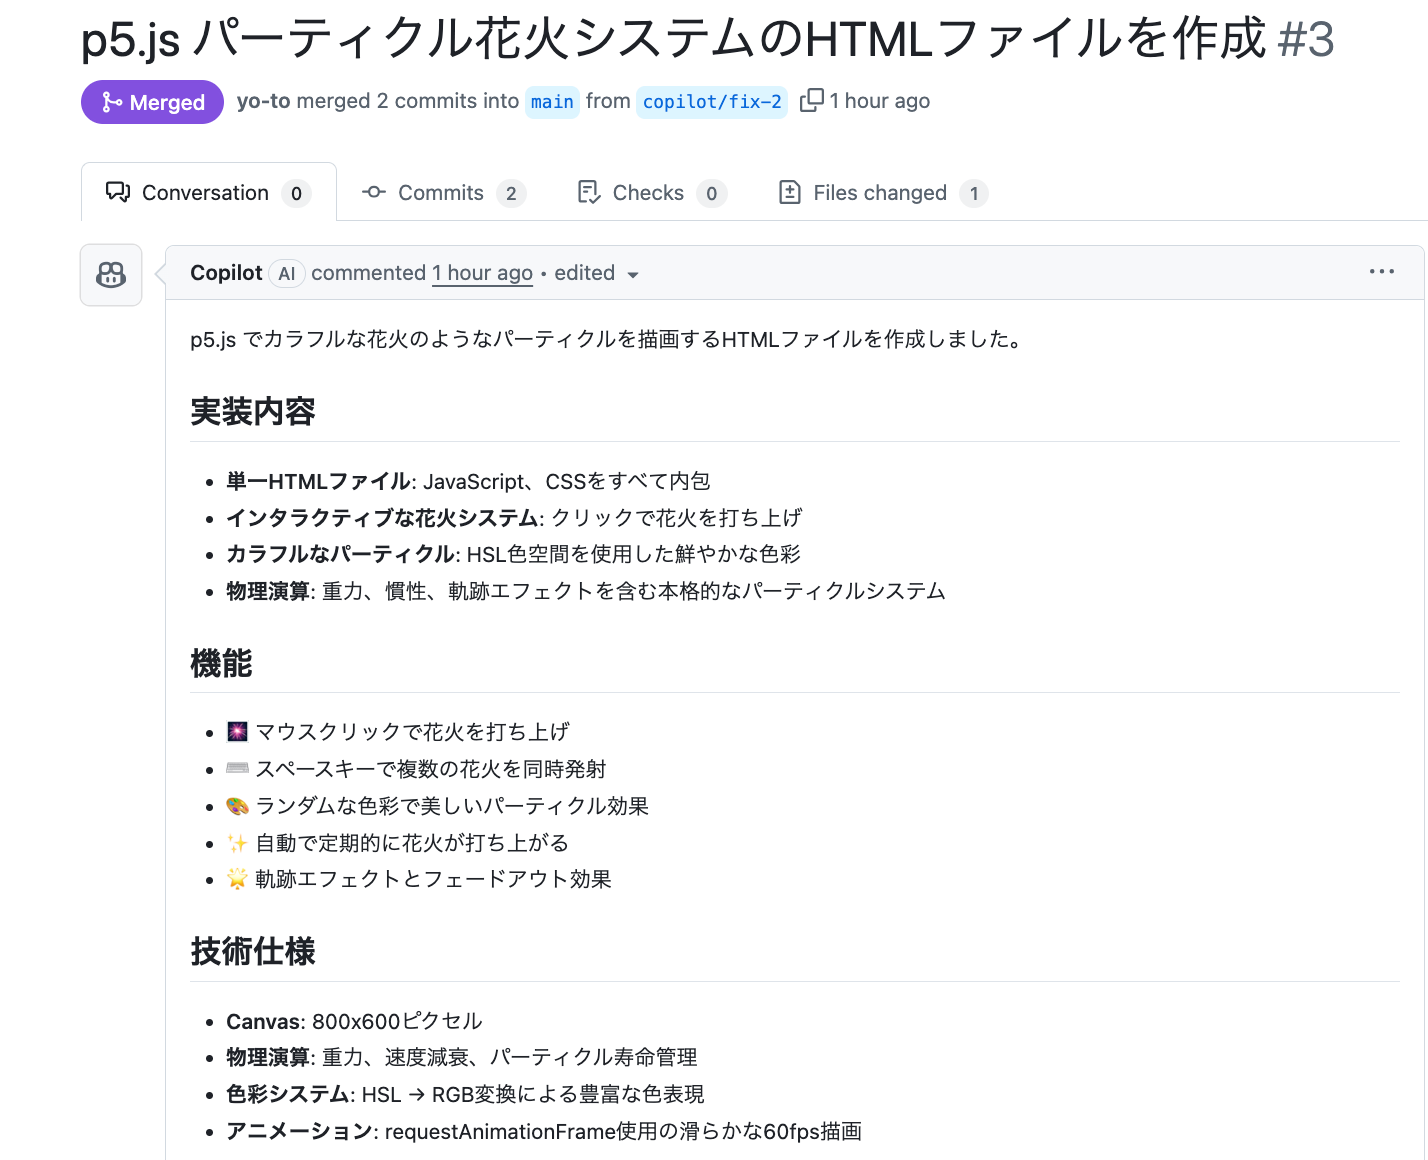
Task: Click the '1 hour ago' comment timestamp
Action: [482, 273]
